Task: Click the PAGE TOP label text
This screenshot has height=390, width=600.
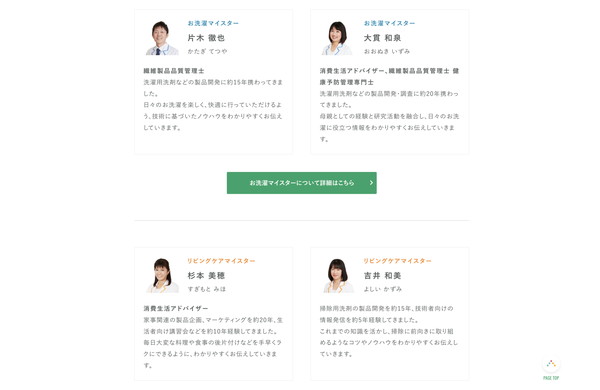Action: 551,378
